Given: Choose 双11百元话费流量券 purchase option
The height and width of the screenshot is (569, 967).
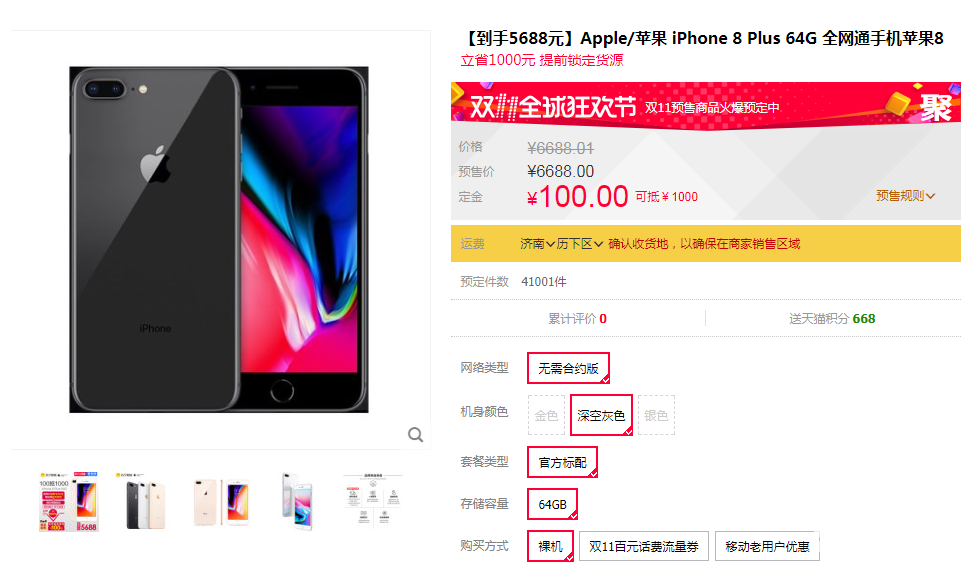Looking at the screenshot, I should point(644,546).
